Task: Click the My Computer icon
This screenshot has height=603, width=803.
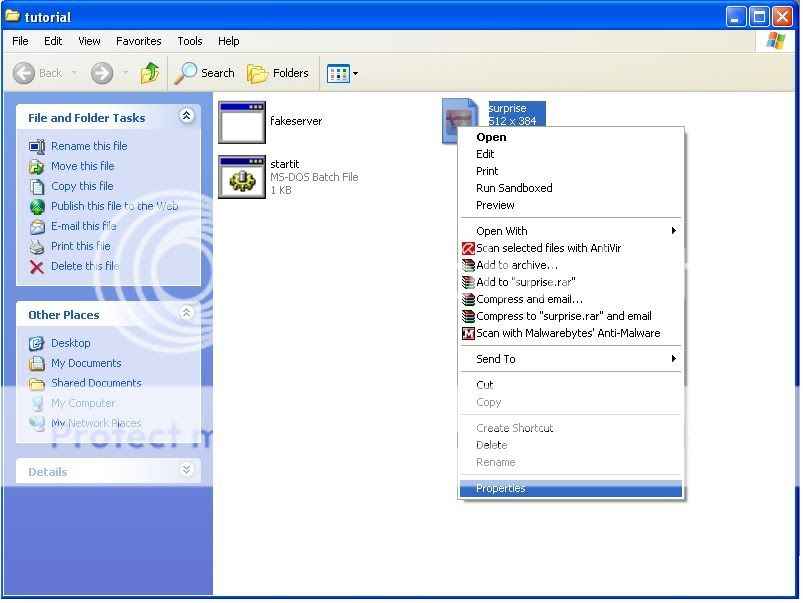Action: (37, 403)
